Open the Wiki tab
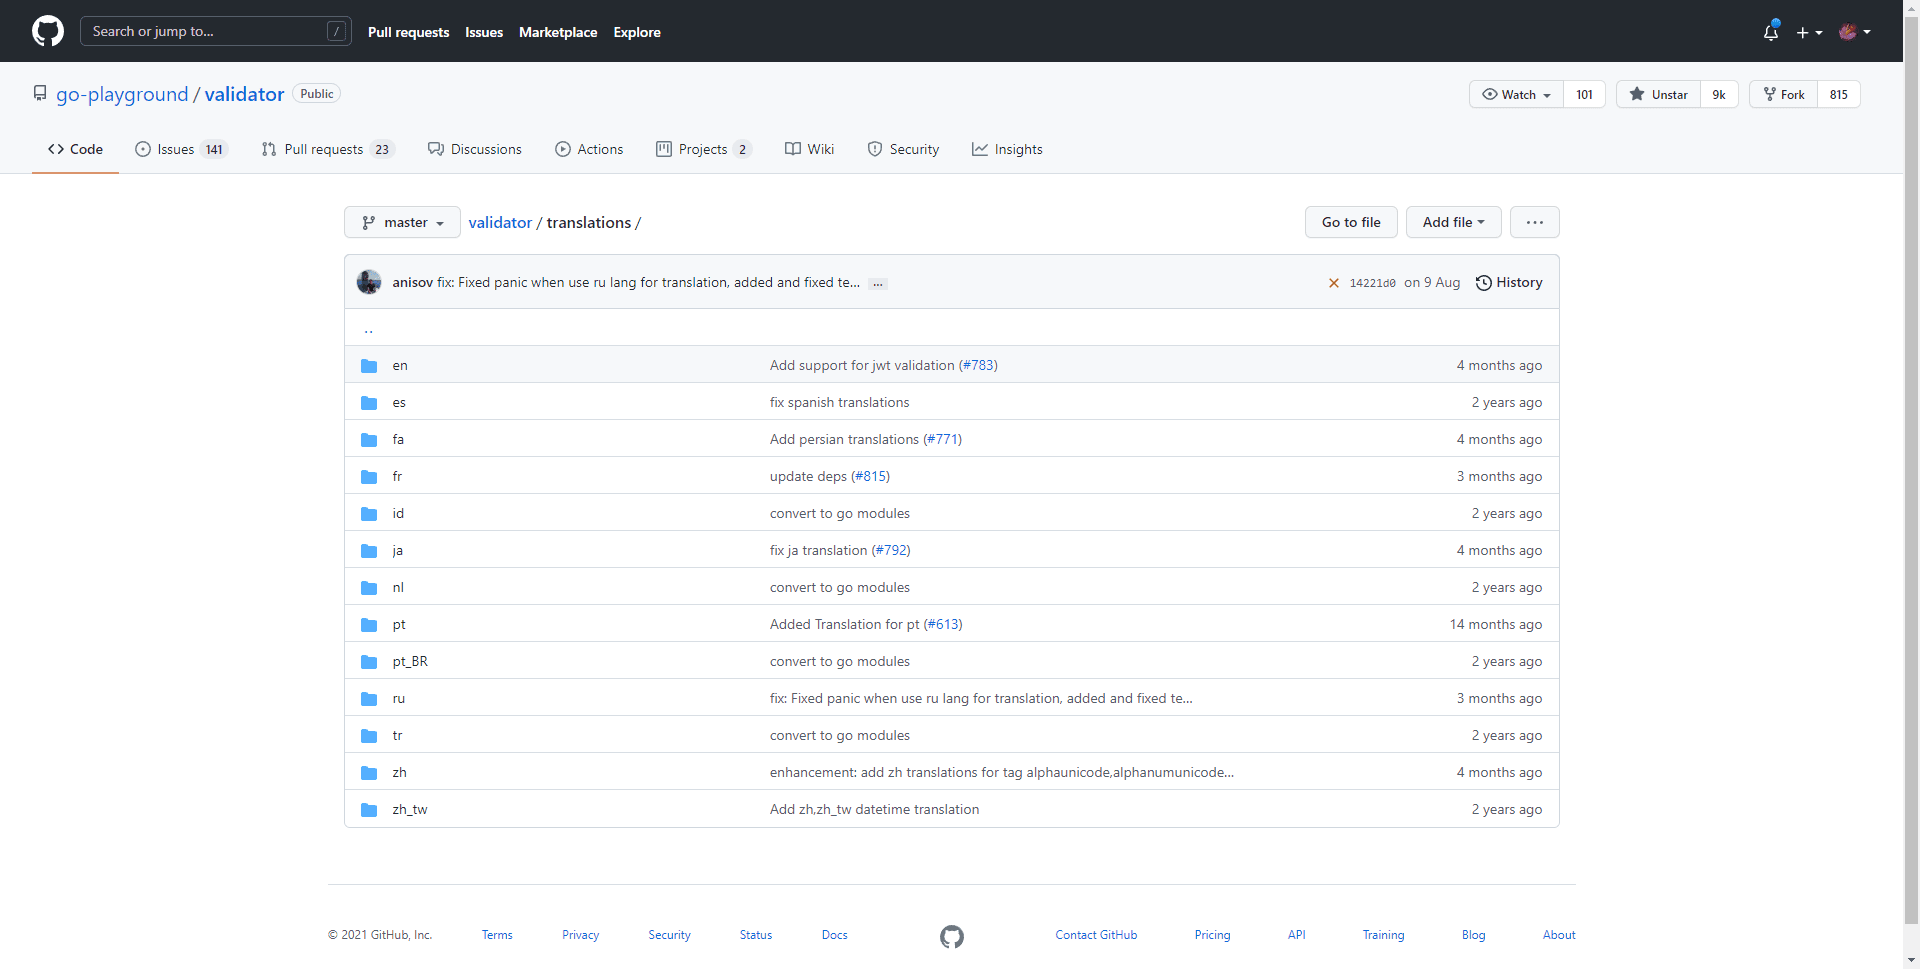 click(809, 149)
